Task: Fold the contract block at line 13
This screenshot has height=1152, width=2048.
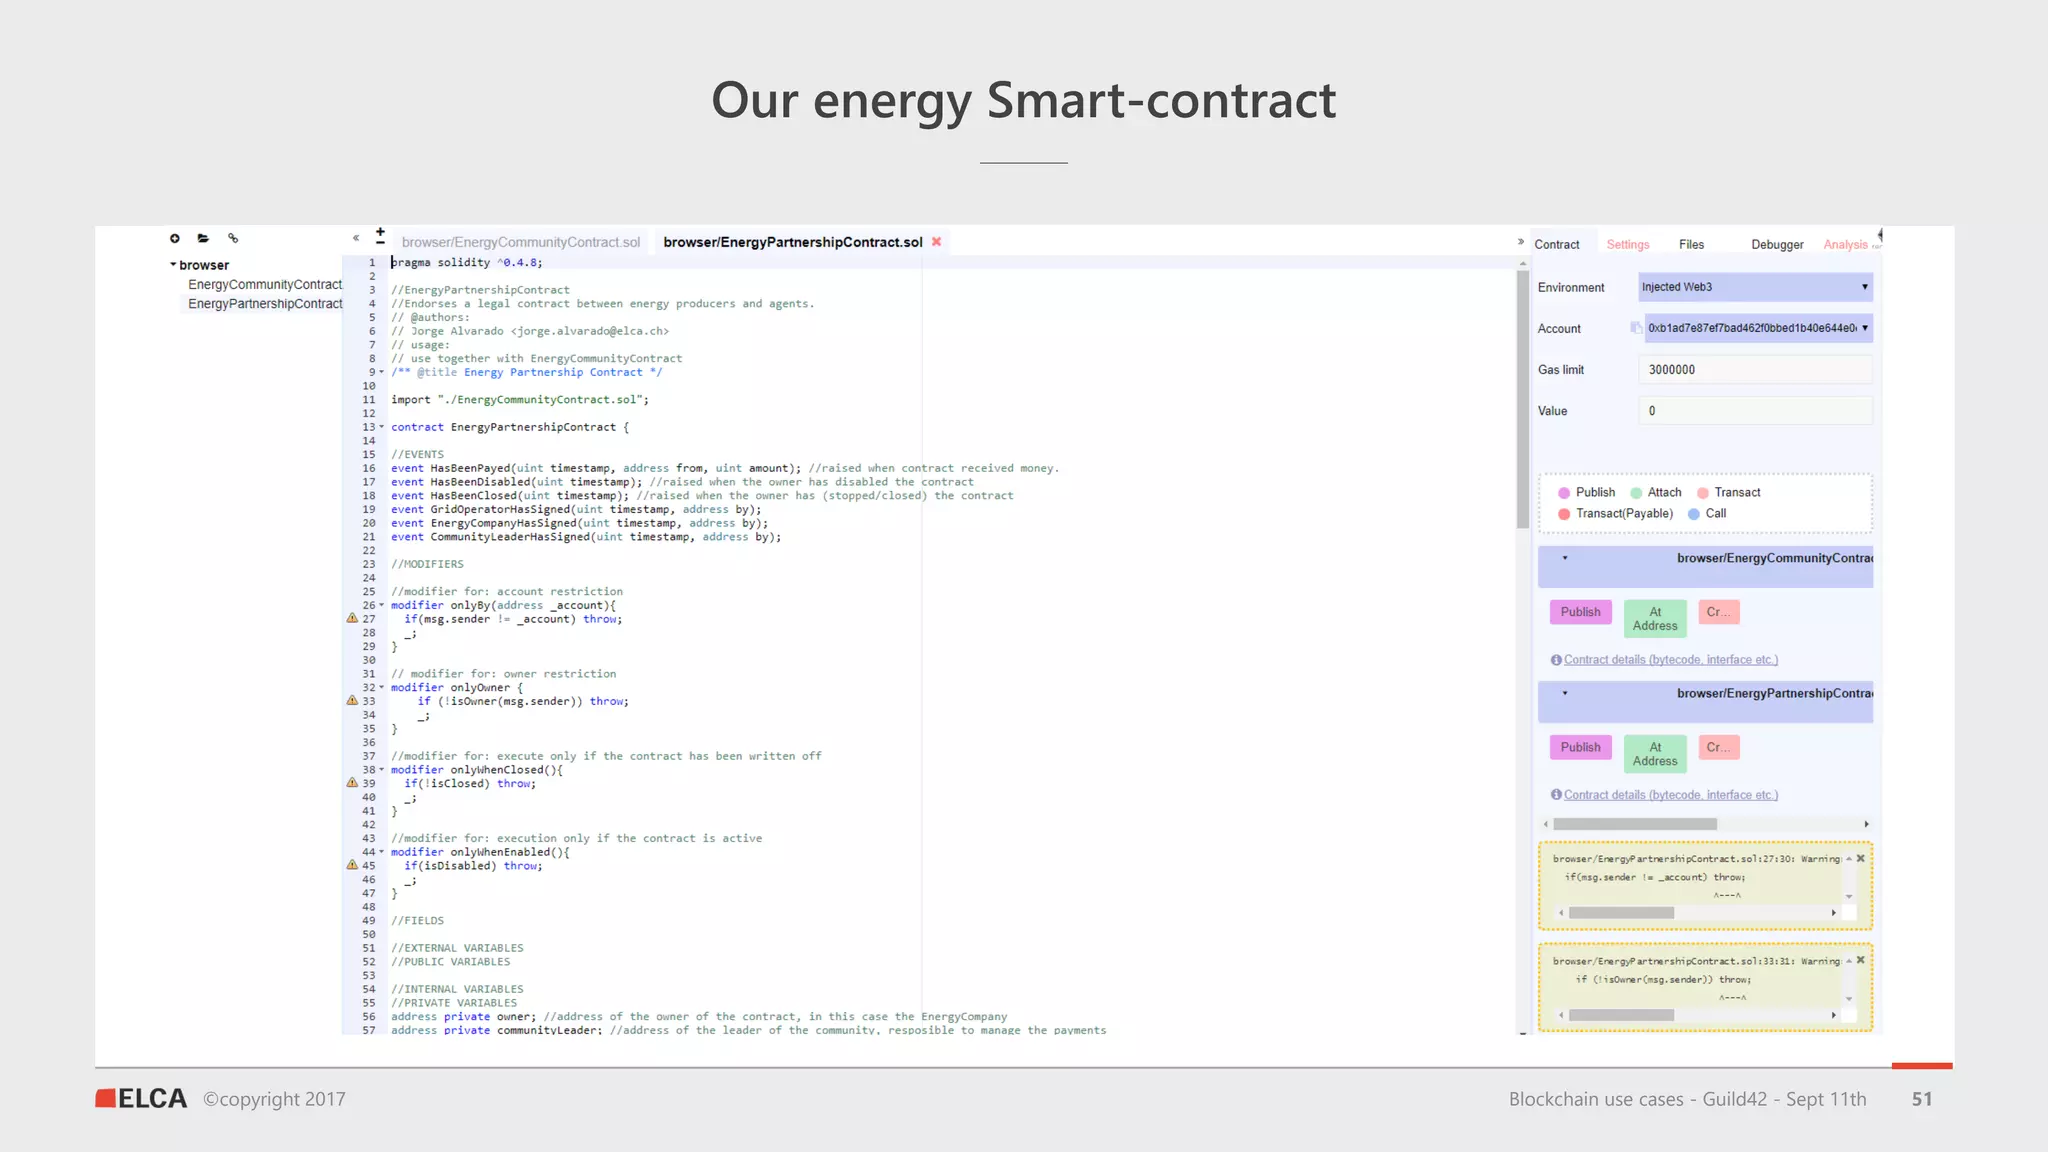Action: [382, 427]
